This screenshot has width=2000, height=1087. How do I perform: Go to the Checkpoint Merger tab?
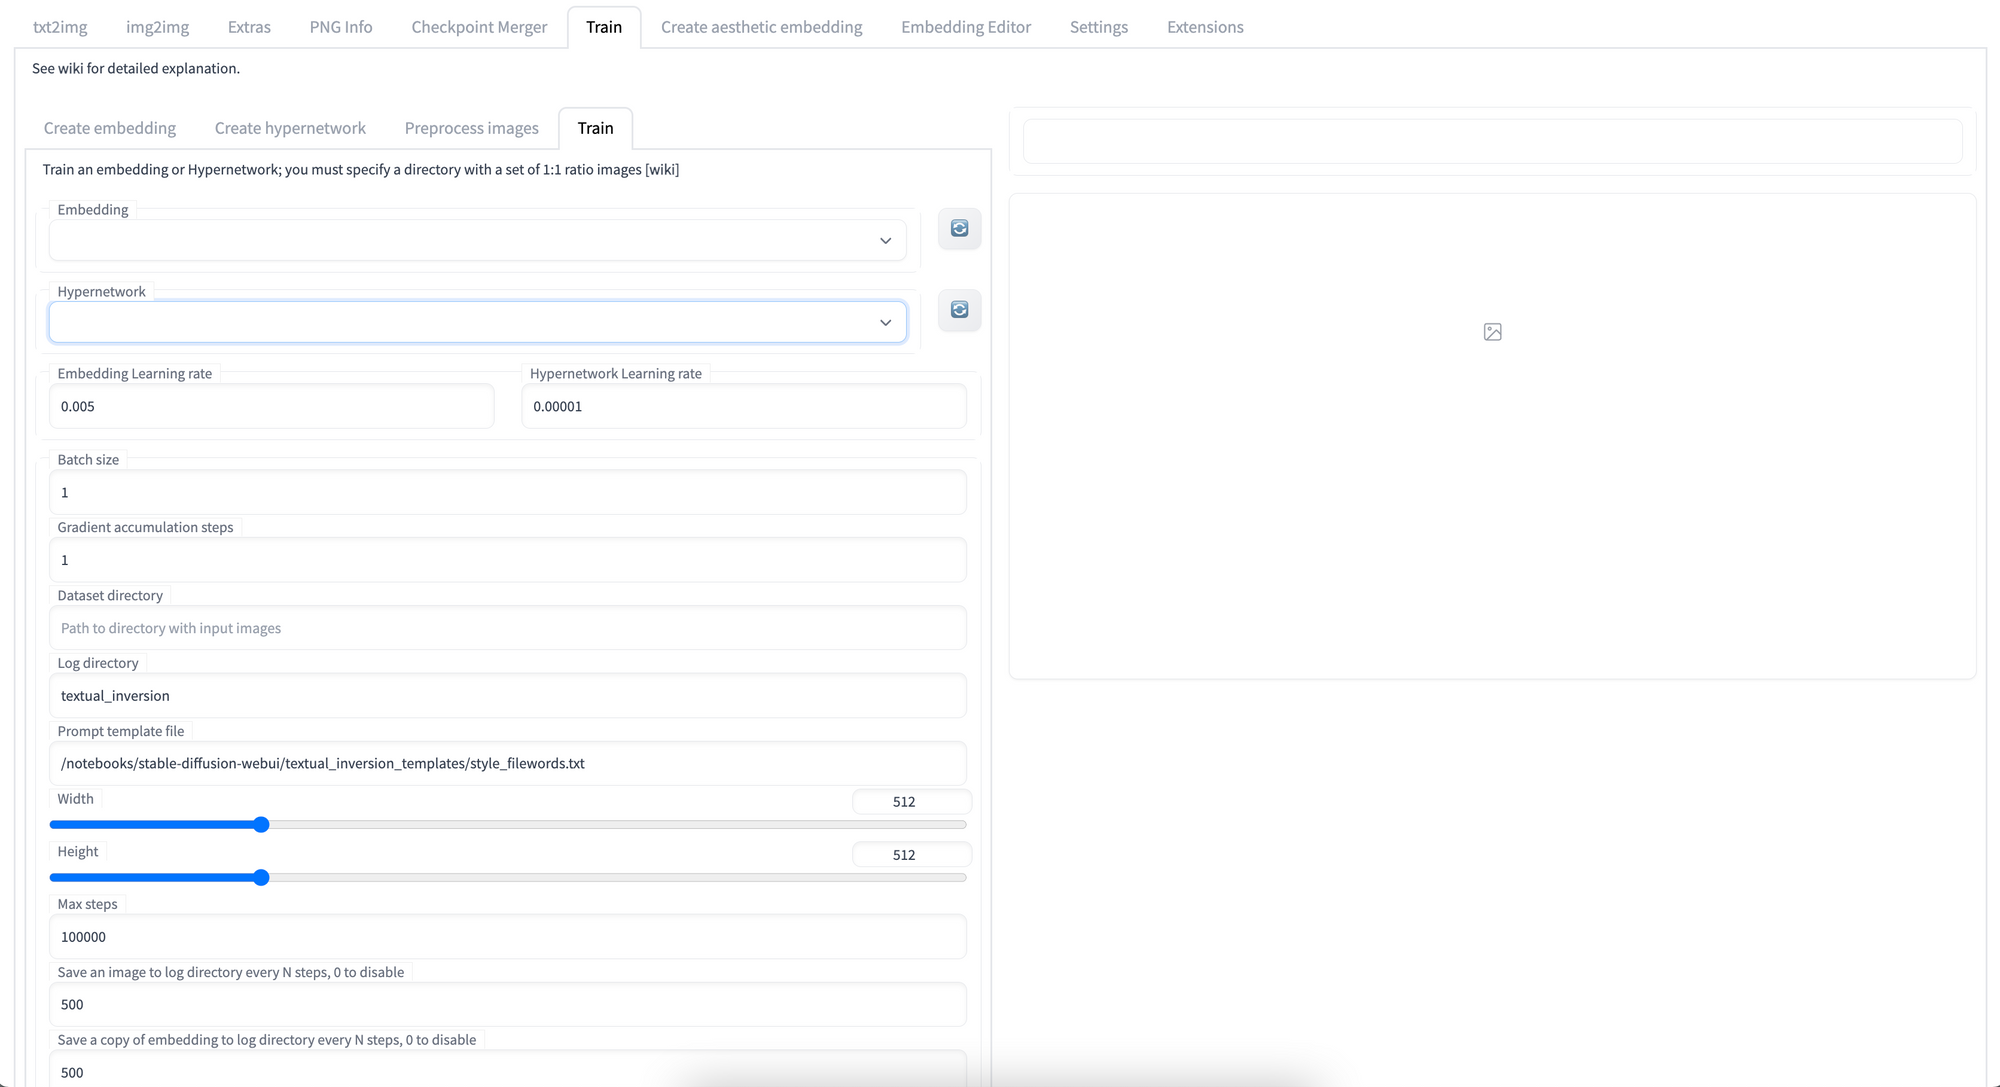coord(479,27)
